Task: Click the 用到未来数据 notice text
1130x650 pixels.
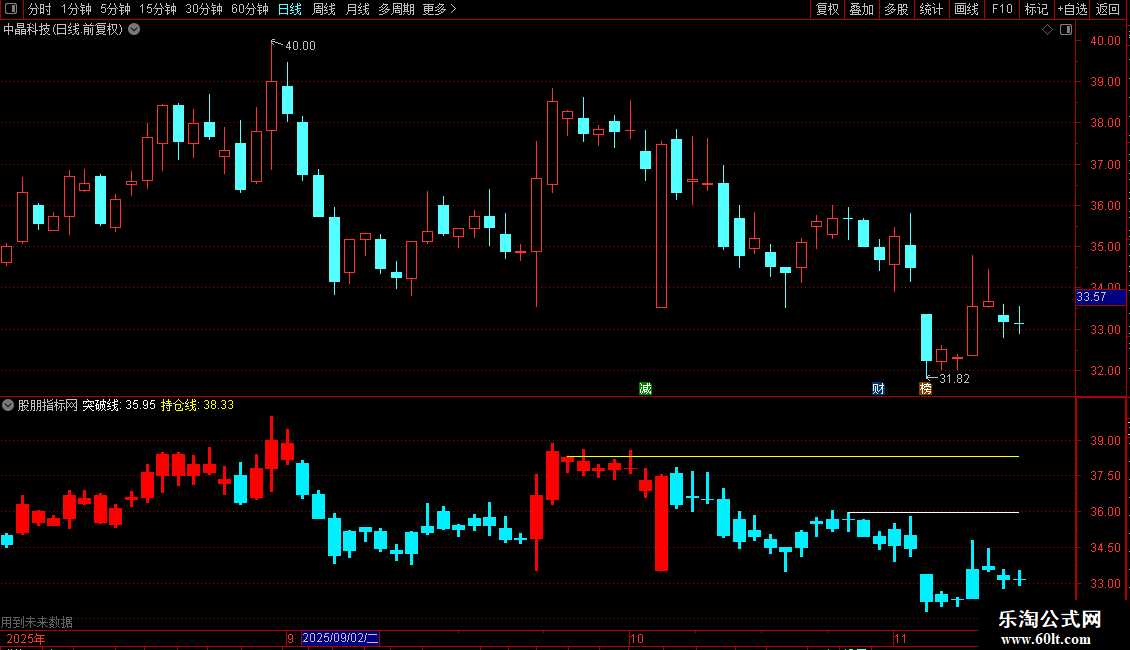Action: click(37, 622)
